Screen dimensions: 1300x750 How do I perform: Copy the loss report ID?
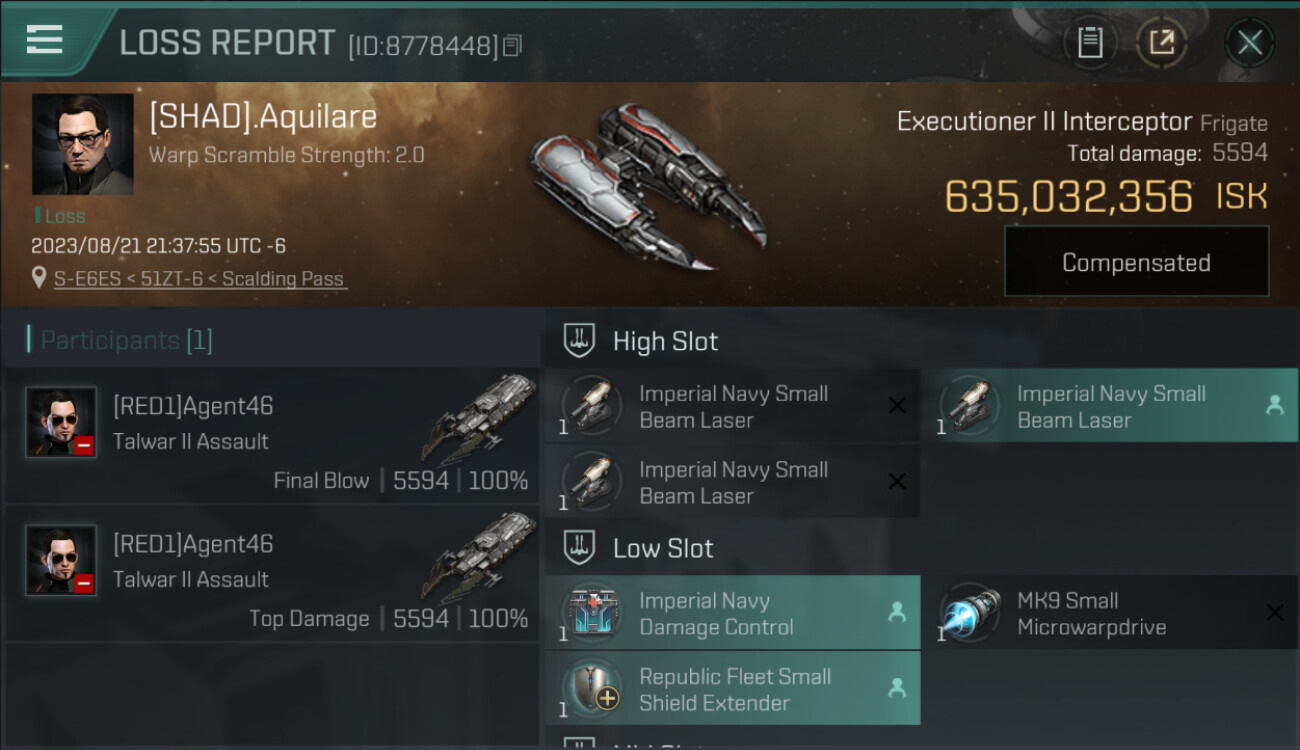(x=512, y=46)
